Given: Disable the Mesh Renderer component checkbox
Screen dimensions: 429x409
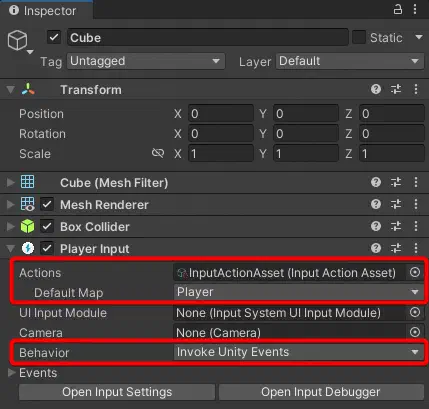Looking at the screenshot, I should coord(47,204).
